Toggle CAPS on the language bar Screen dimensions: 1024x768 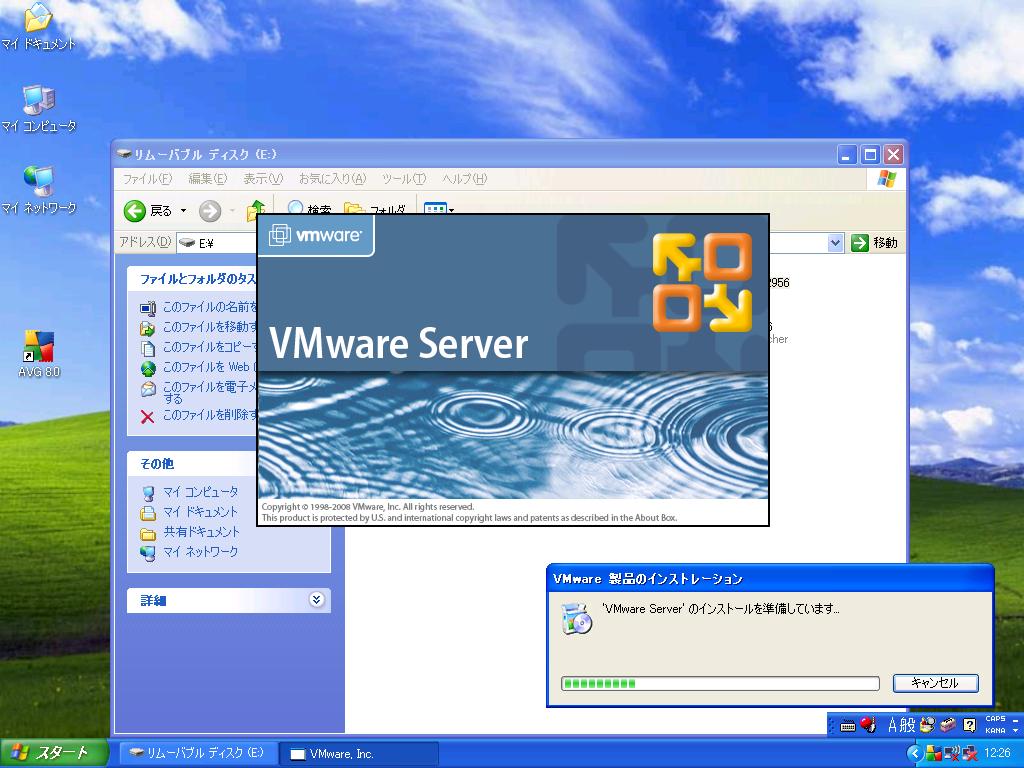(x=995, y=718)
